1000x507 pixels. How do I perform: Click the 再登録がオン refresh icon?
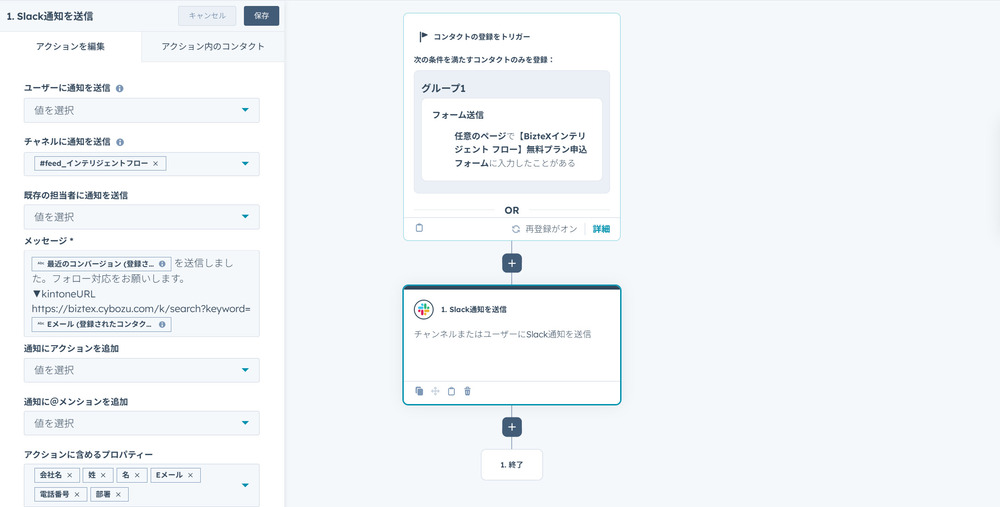click(x=516, y=229)
